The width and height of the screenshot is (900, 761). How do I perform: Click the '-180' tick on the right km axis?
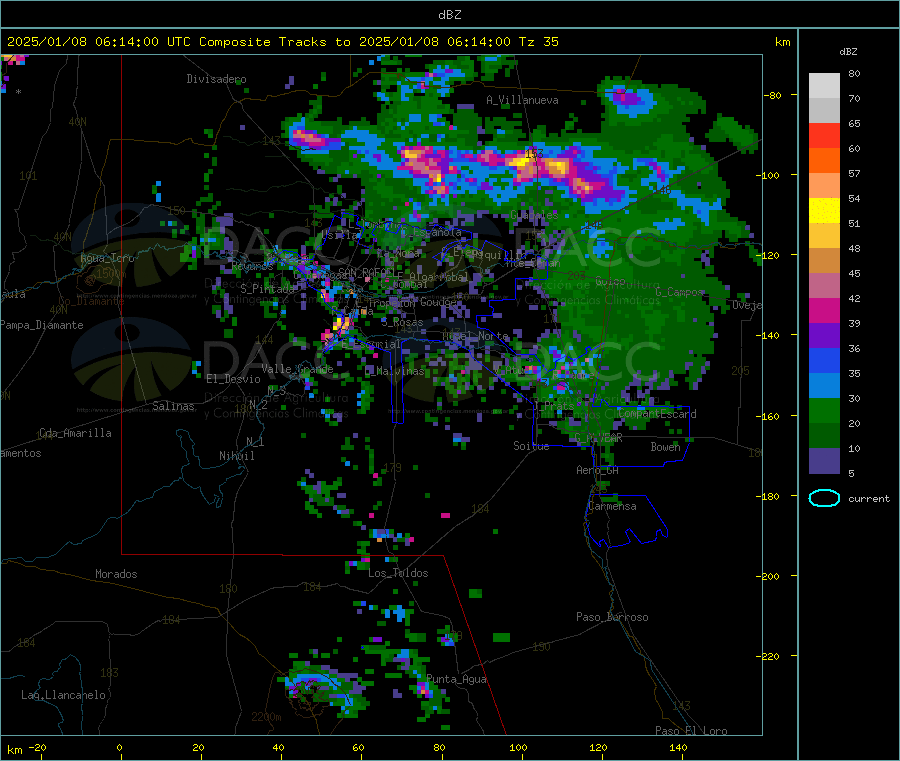[x=767, y=496]
